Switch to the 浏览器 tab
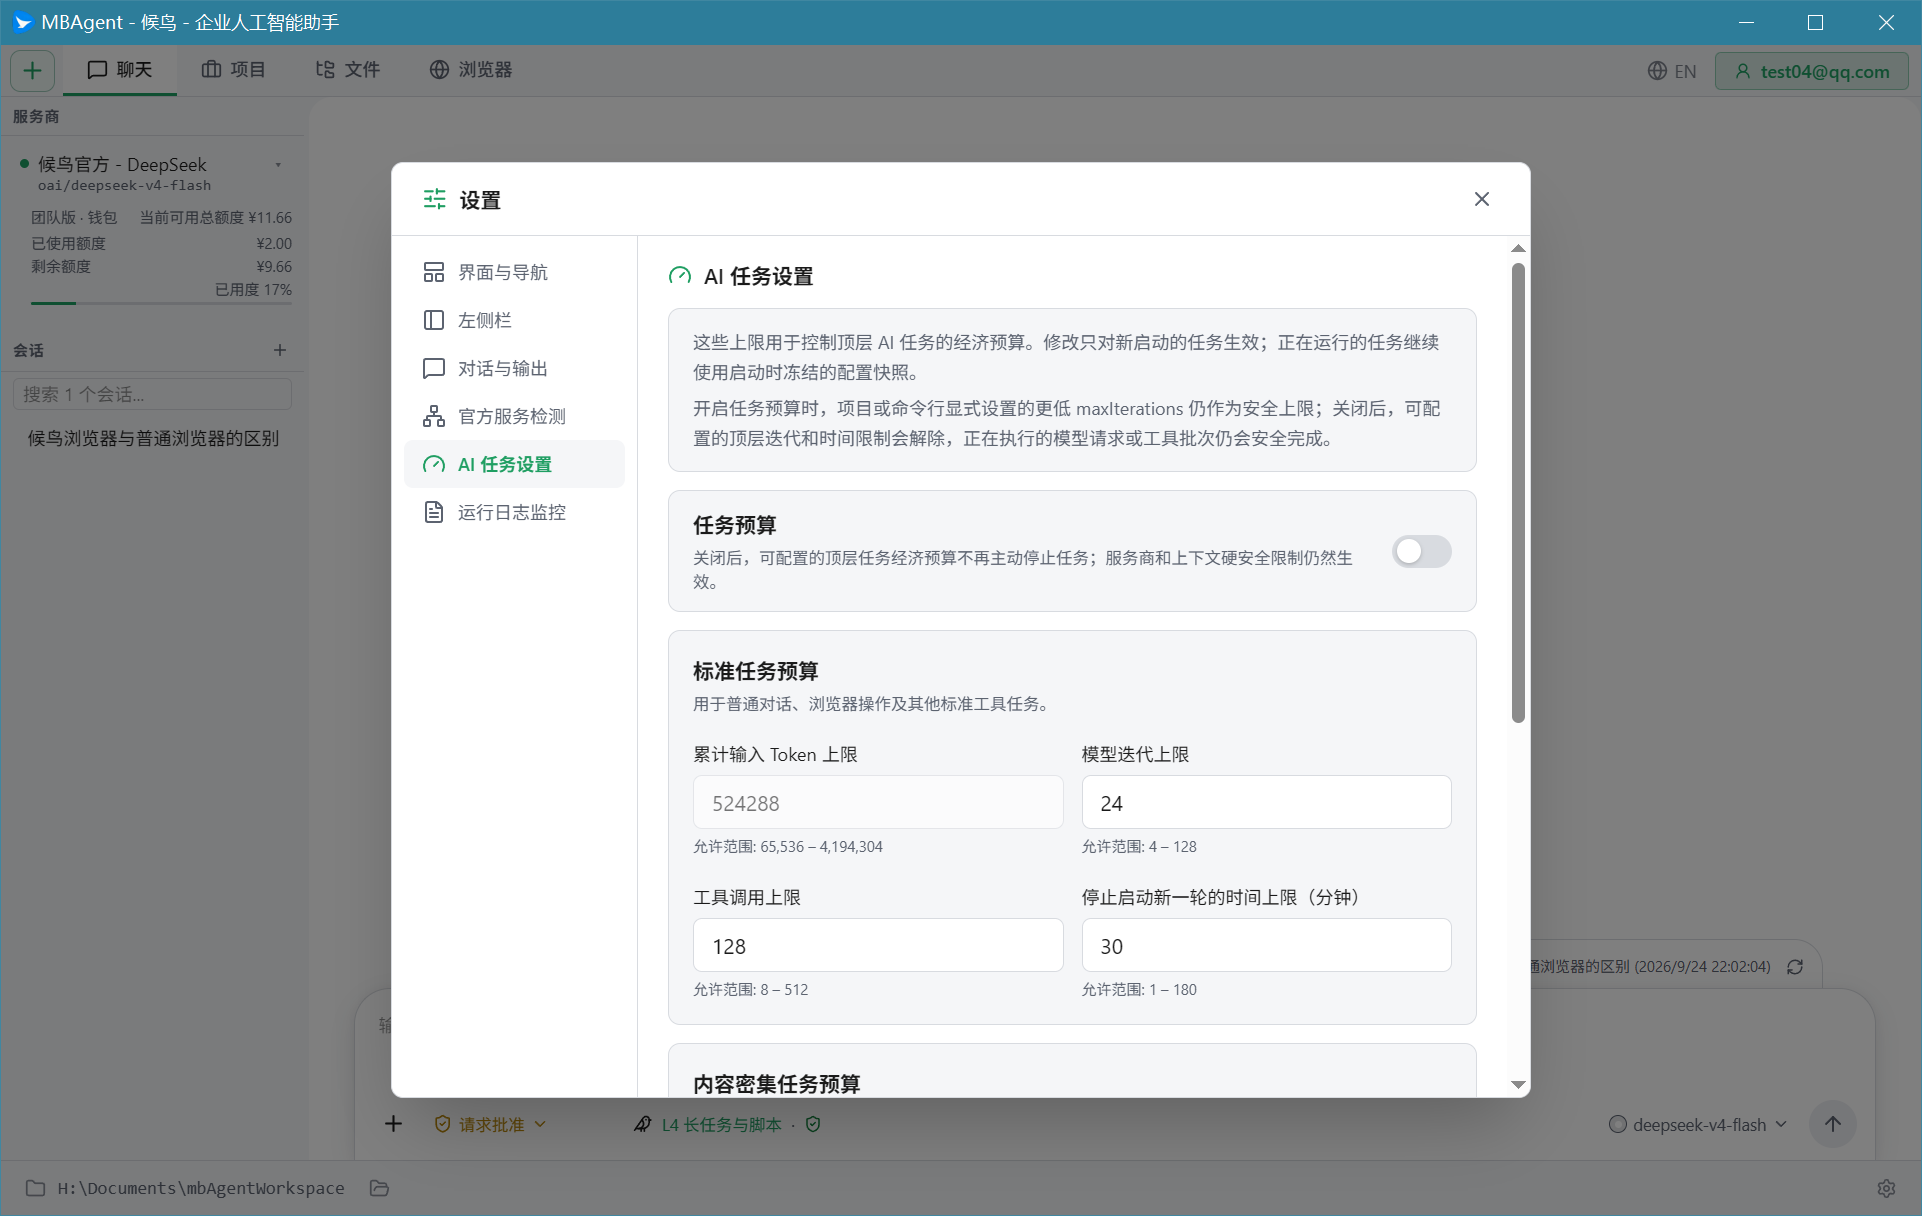The height and width of the screenshot is (1216, 1922). (471, 70)
